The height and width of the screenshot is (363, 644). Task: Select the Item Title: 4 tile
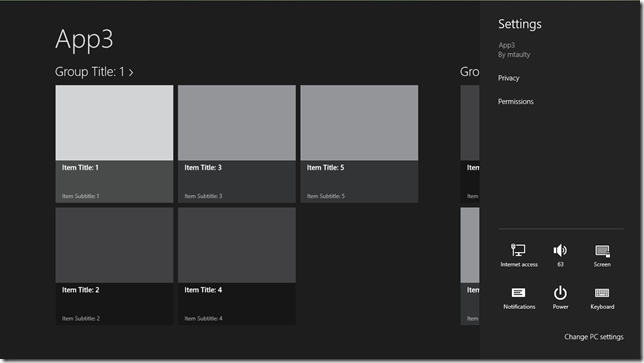coord(237,266)
